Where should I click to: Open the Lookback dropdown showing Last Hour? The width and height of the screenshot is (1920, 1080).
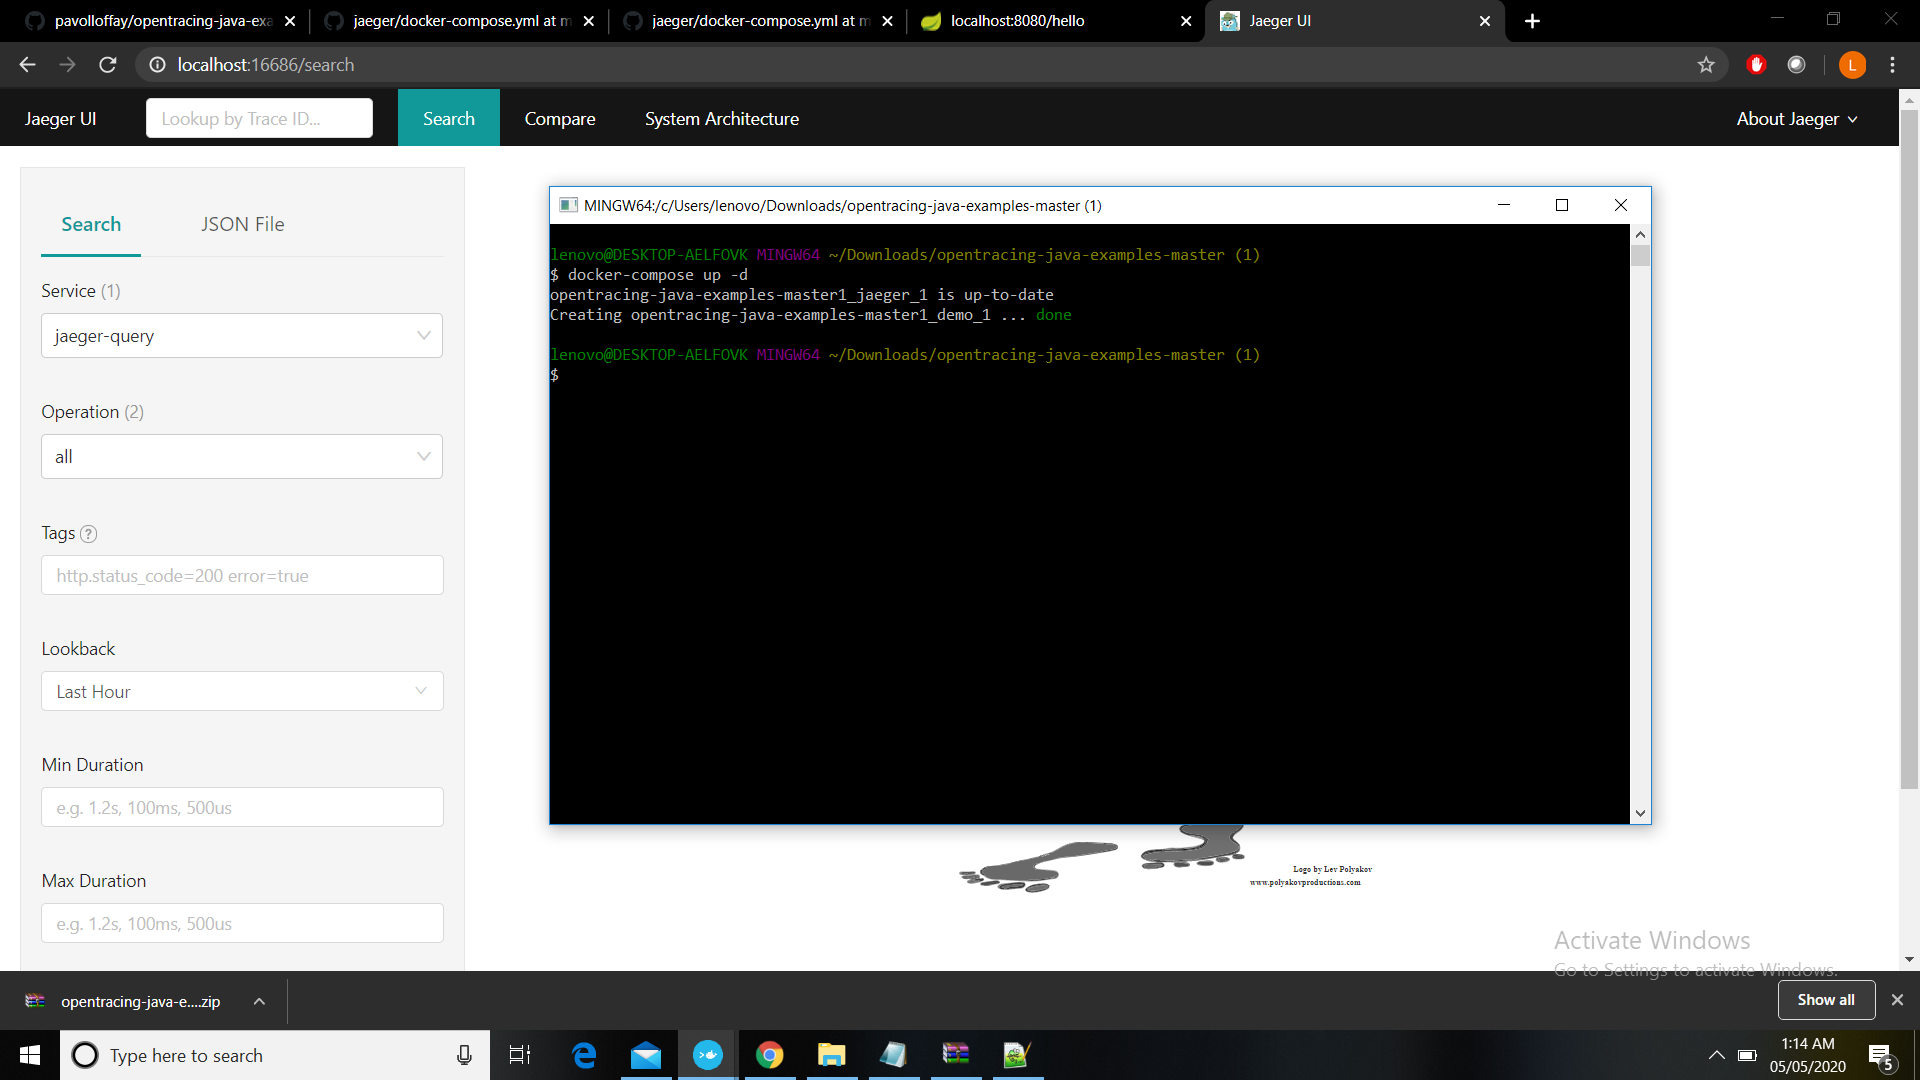point(241,691)
